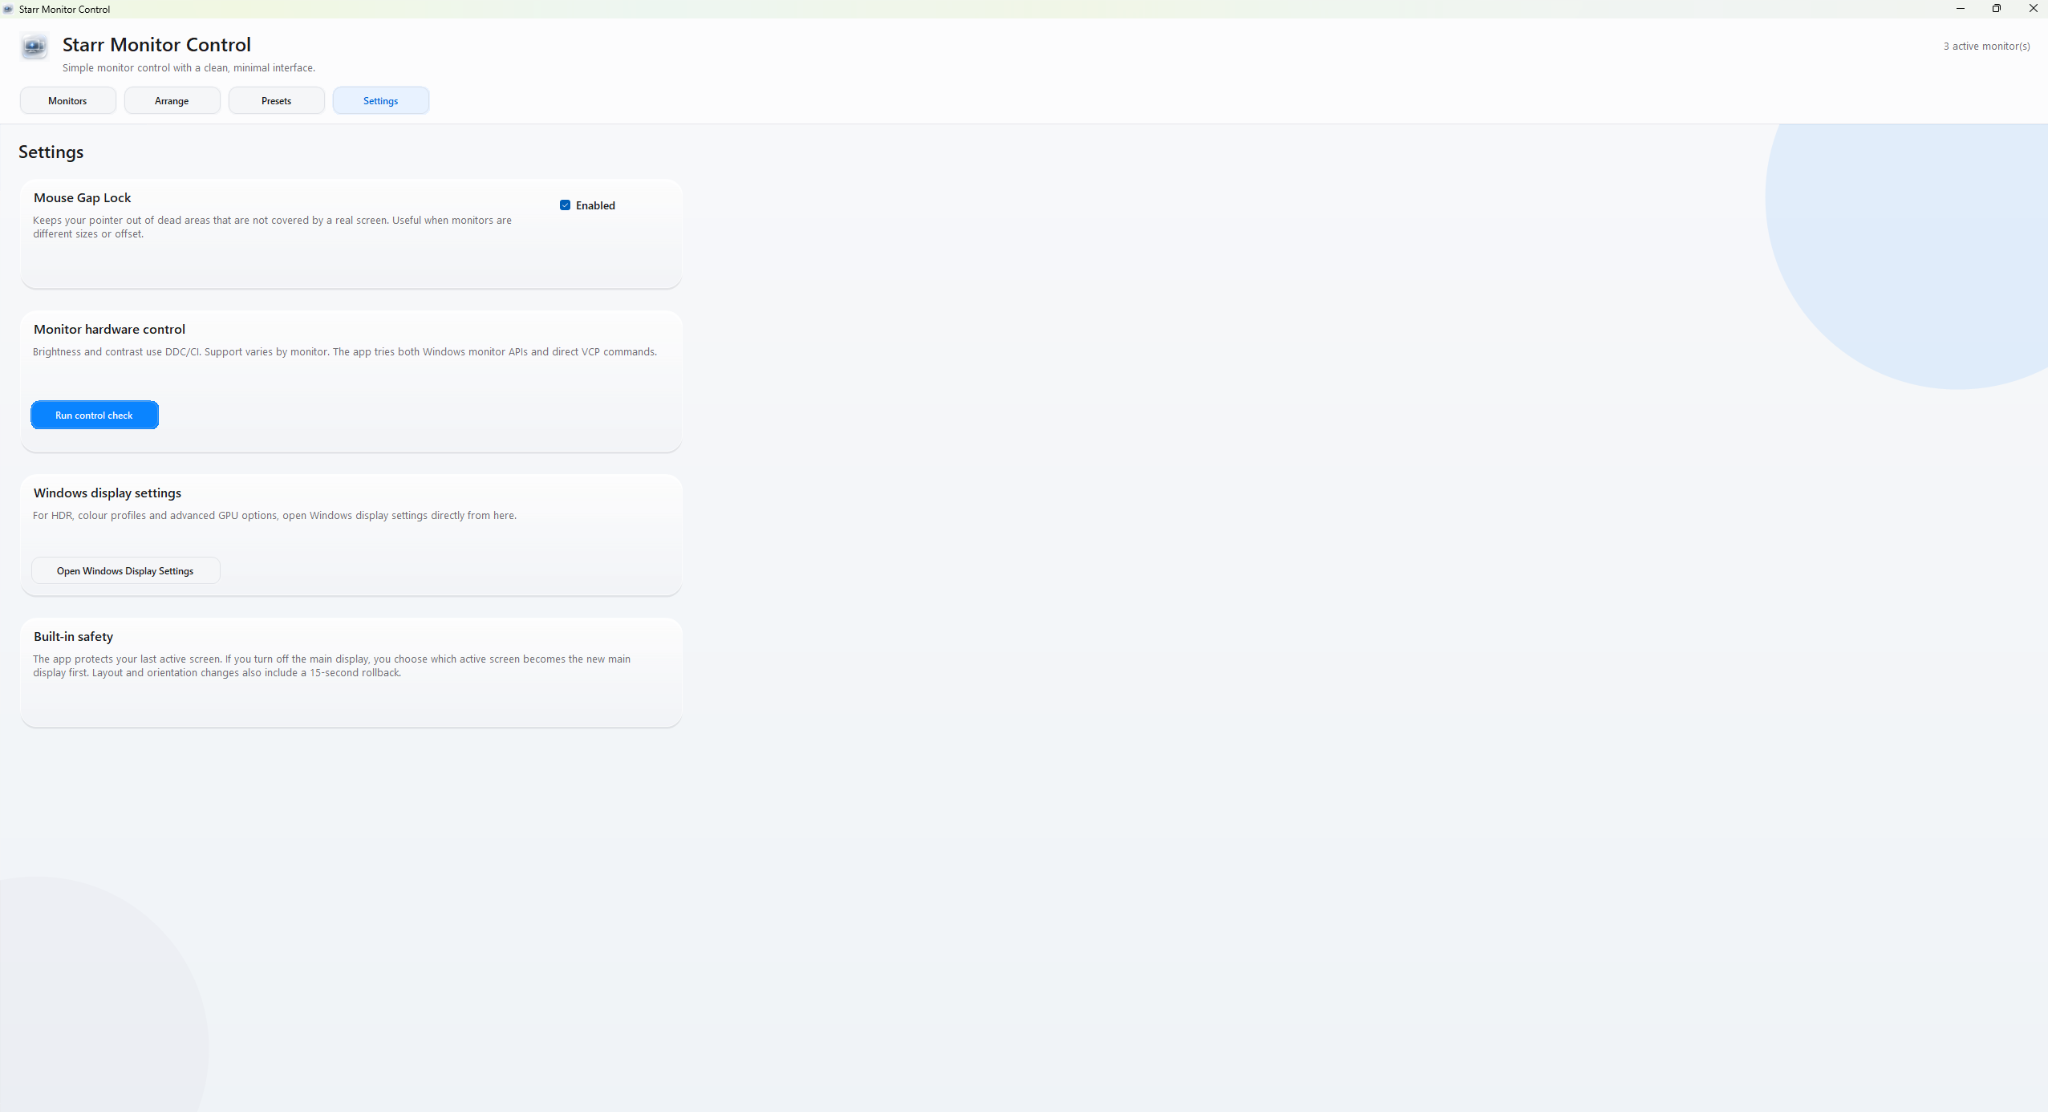Screen dimensions: 2048x1112
Task: Click the Built-in safety heading
Action: click(x=73, y=636)
